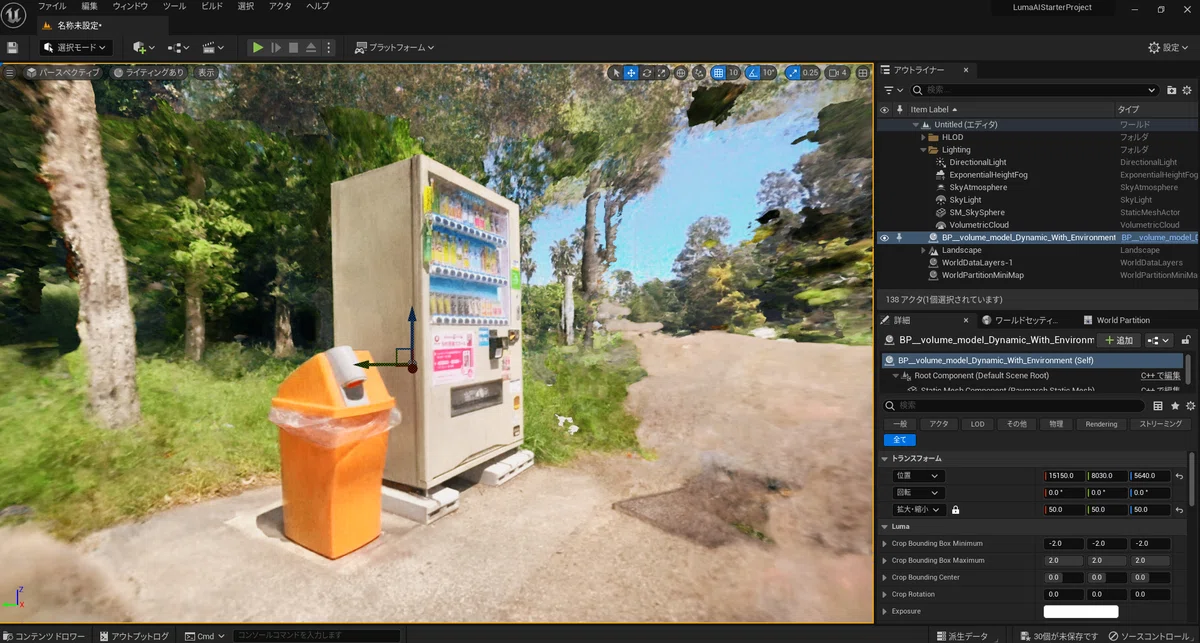Toggle visibility eye of BP__volume_model row
Screen dimensions: 1200x643
click(884, 237)
